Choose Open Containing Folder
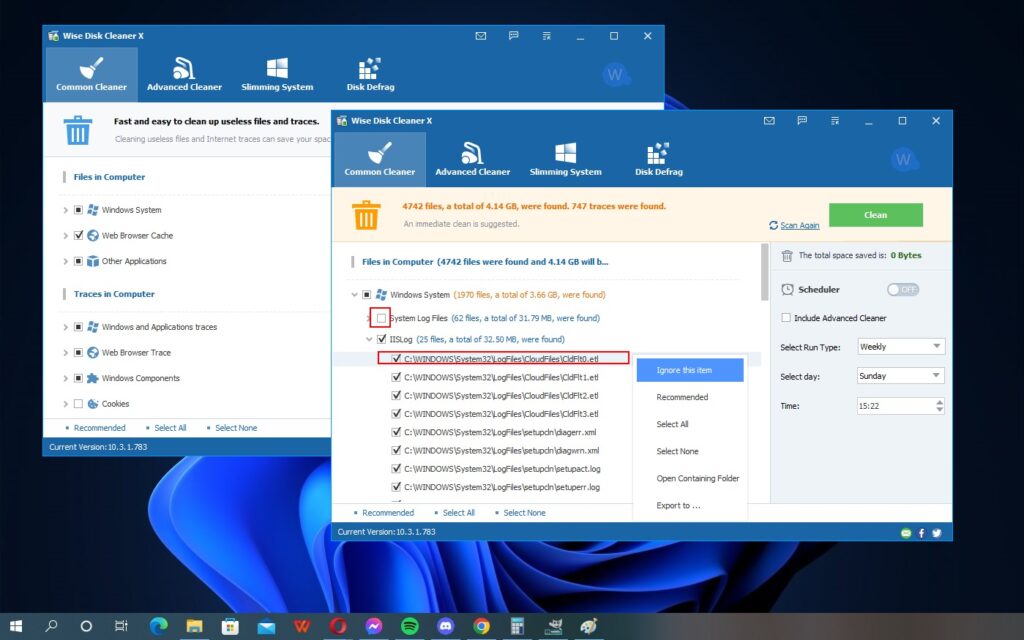Image resolution: width=1024 pixels, height=640 pixels. (690, 478)
